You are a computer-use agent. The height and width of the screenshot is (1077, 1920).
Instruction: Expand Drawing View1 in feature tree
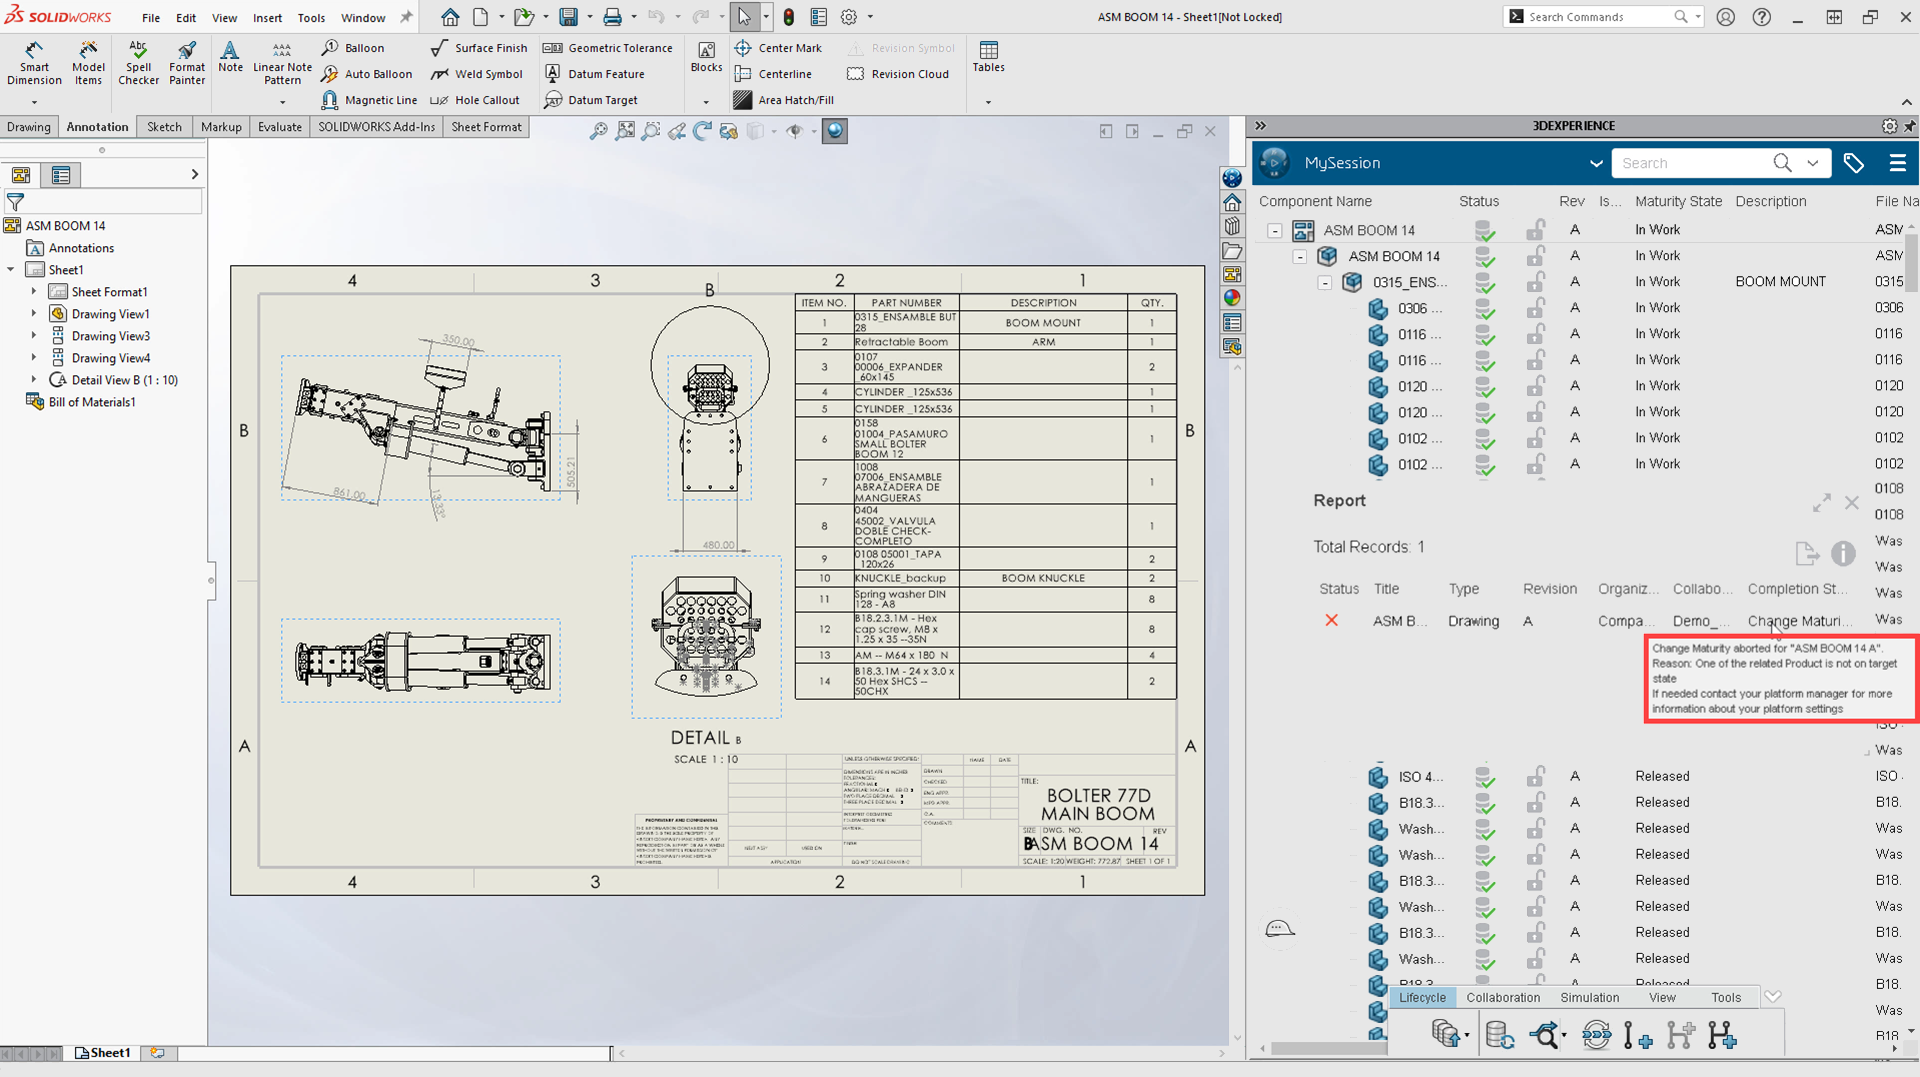(x=34, y=314)
